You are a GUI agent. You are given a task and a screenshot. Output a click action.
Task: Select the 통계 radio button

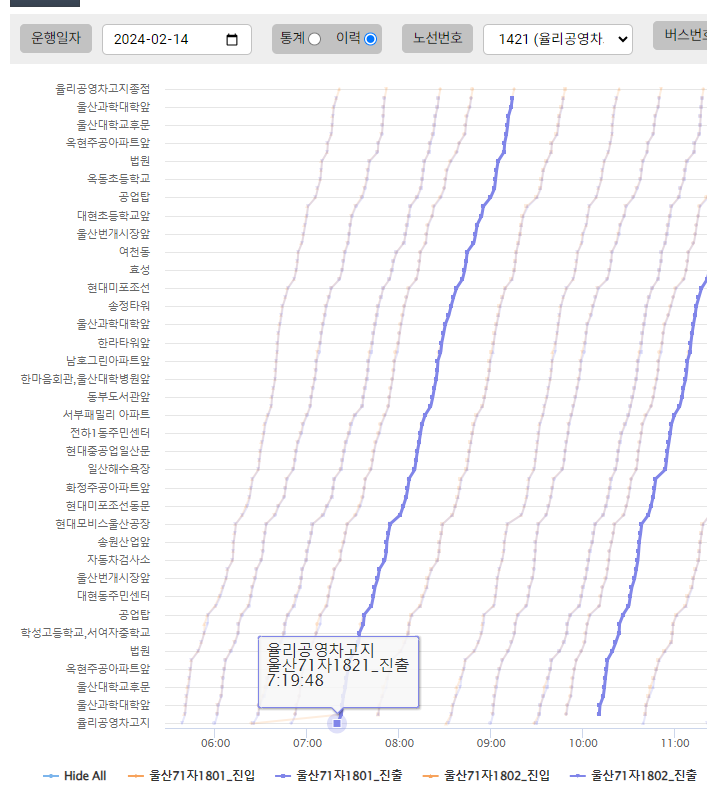pyautogui.click(x=315, y=39)
